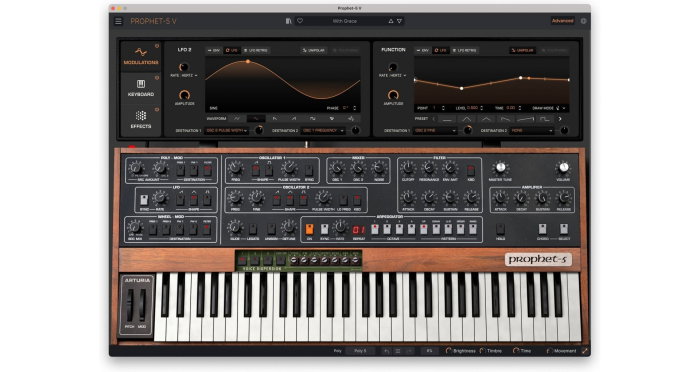
Task: Switch to the Keyboard tab
Action: point(141,88)
